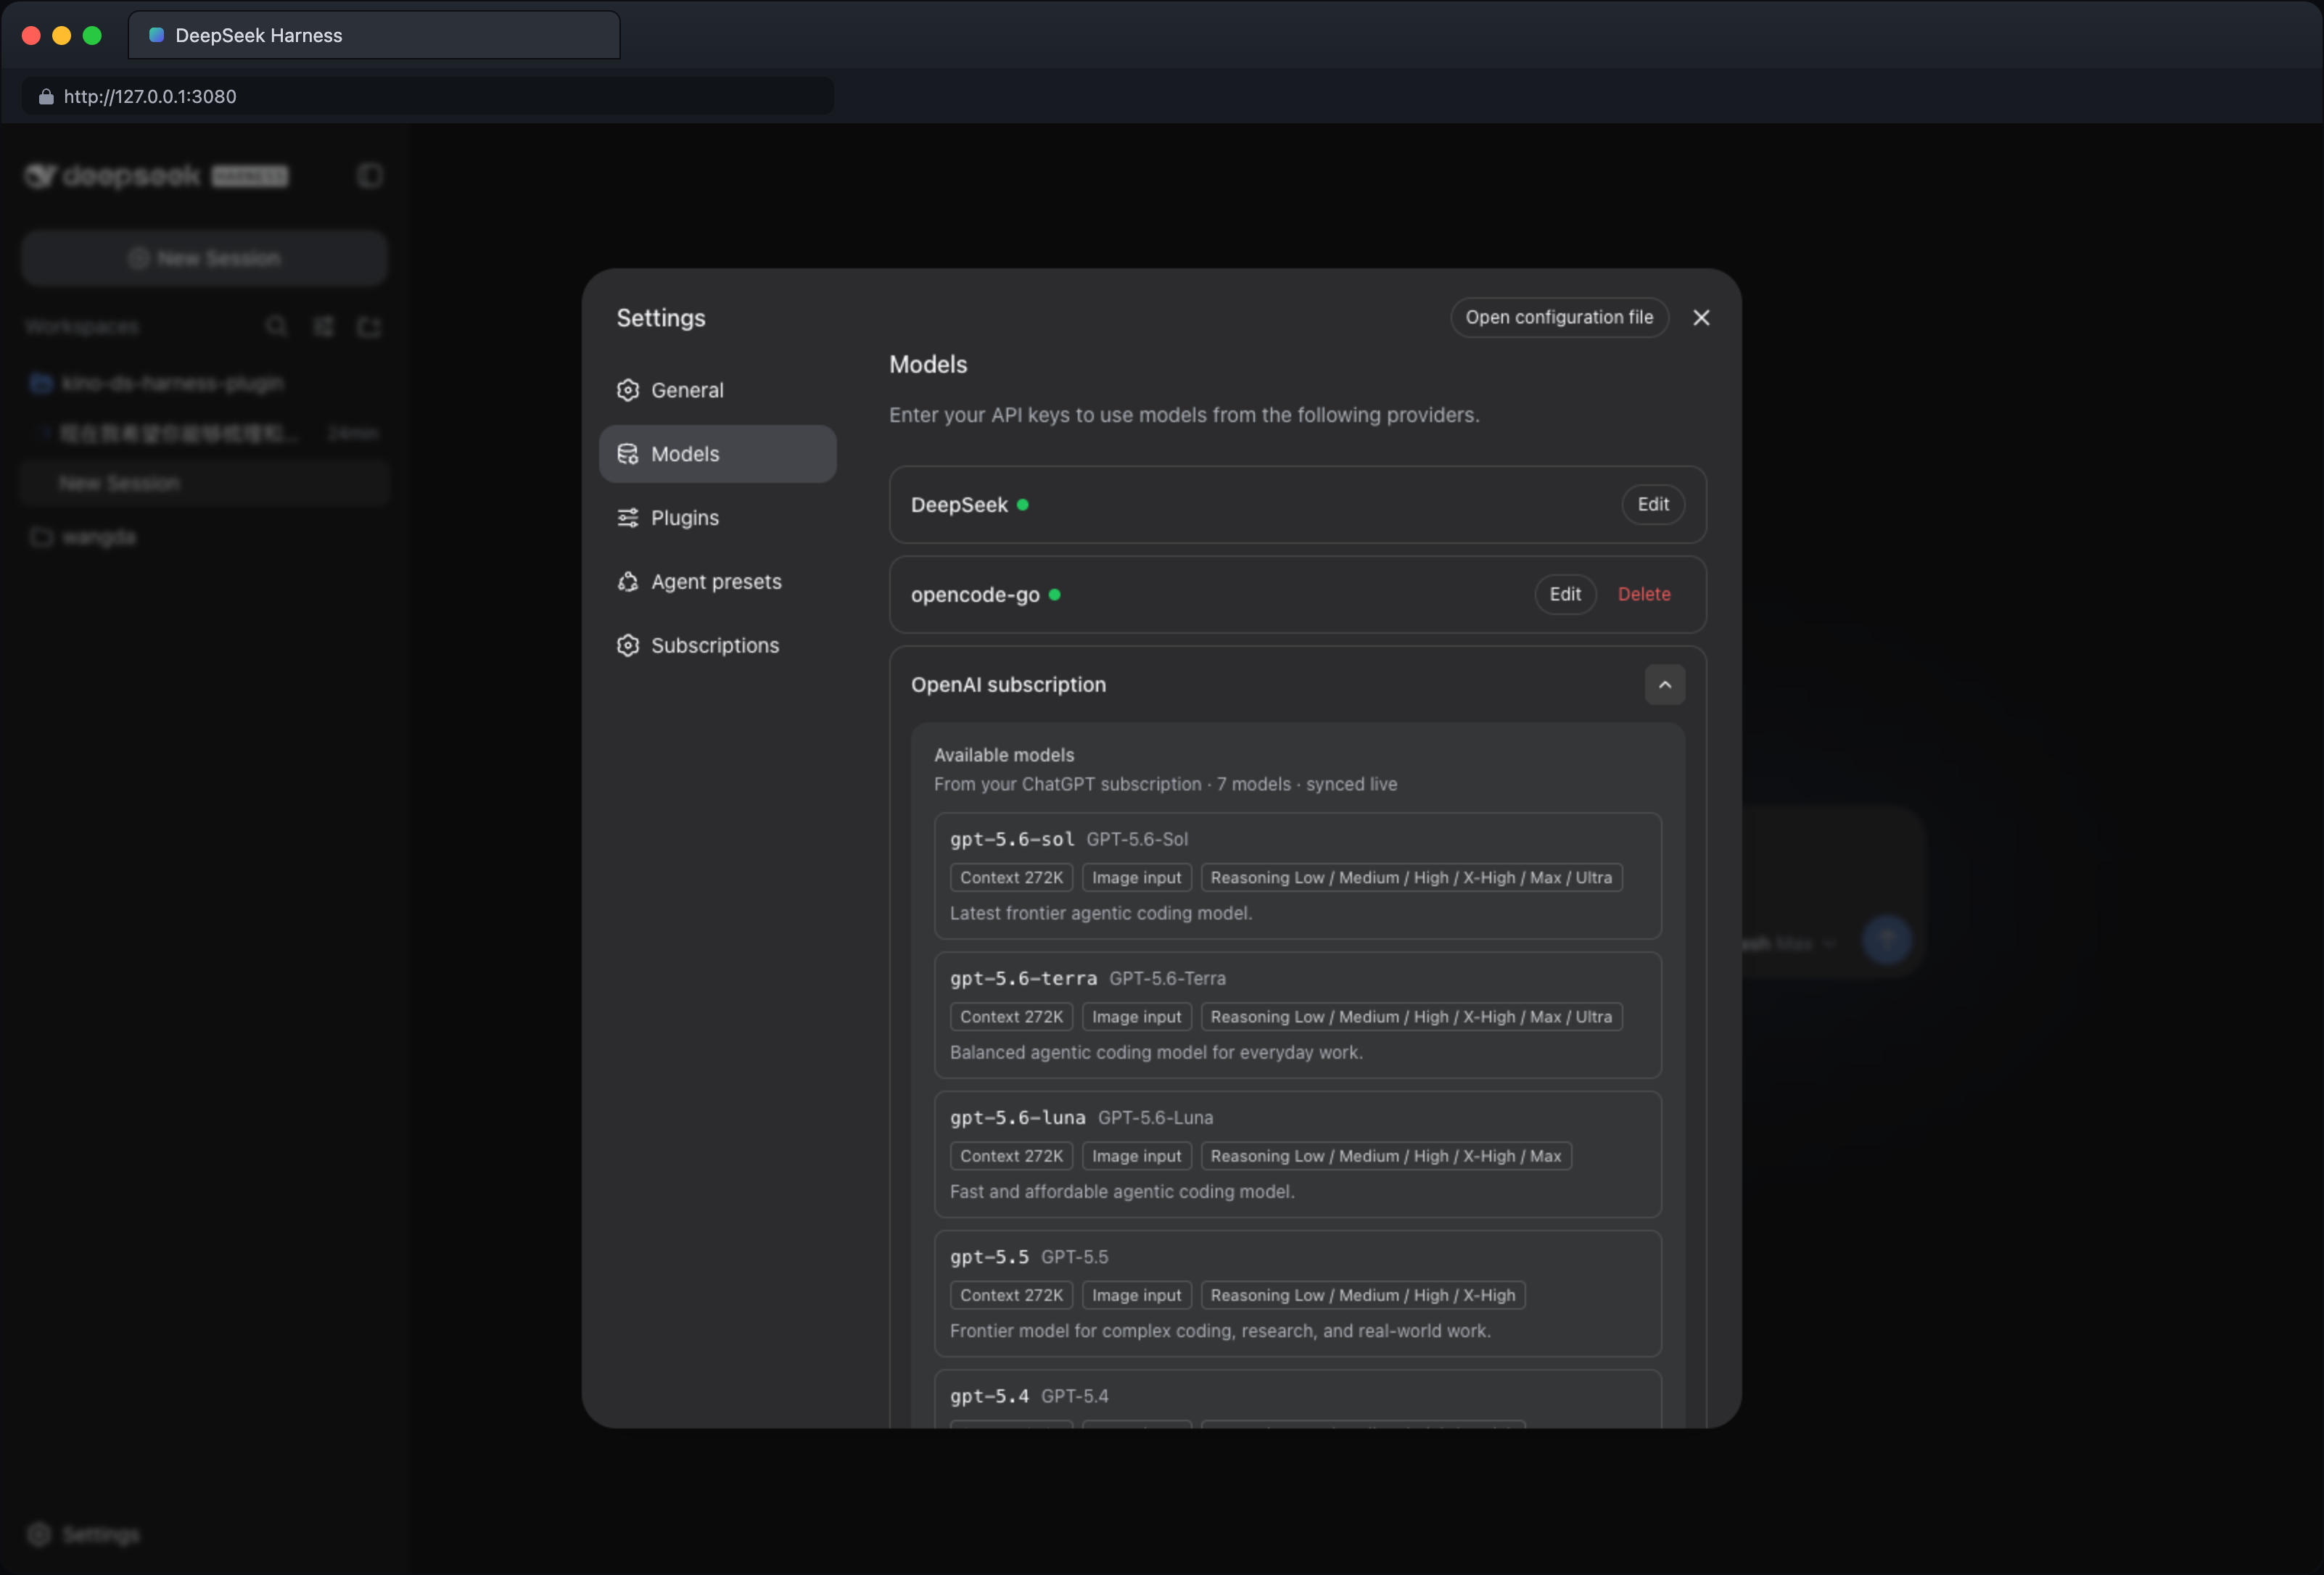Delete the opencode-go provider
This screenshot has height=1575, width=2324.
(x=1644, y=595)
